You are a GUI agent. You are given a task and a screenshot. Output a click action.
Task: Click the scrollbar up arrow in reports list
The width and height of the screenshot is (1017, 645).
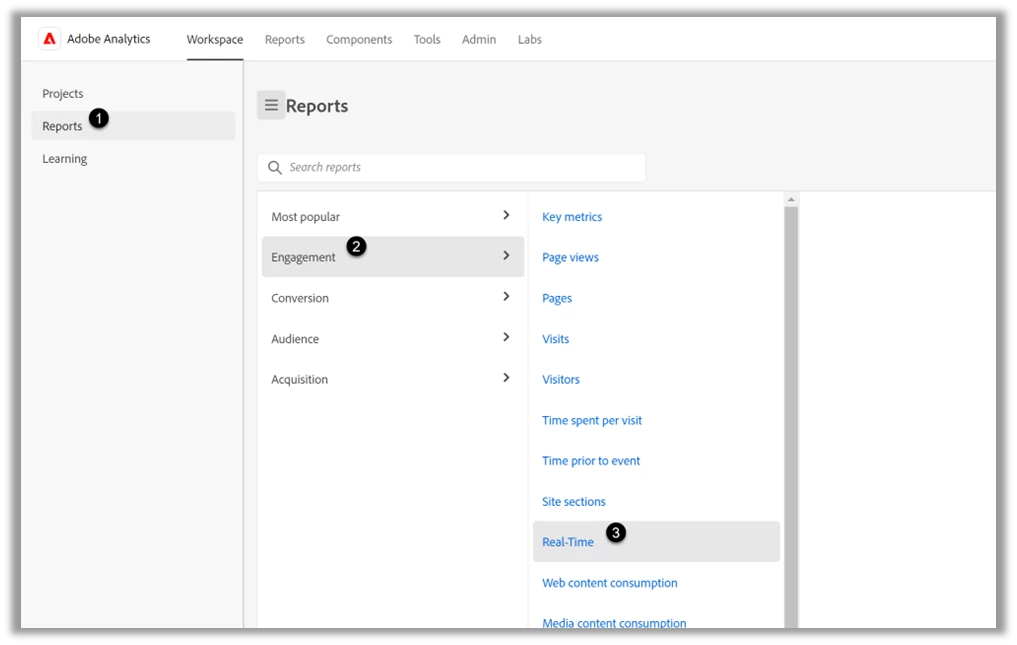(x=791, y=200)
